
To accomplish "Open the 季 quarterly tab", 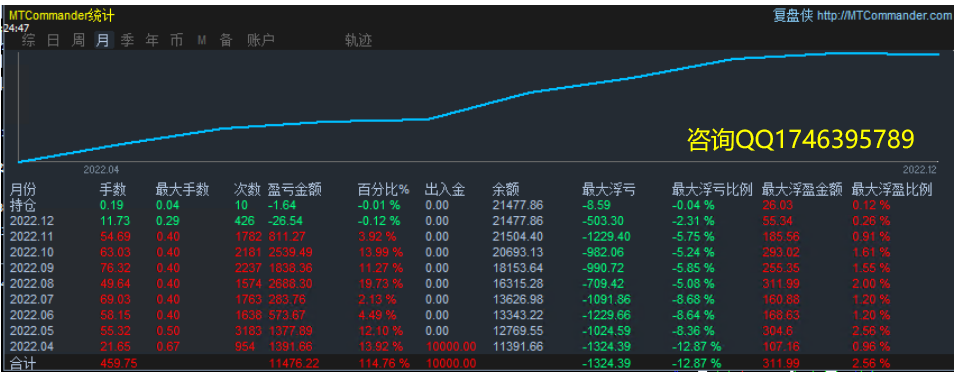I will 127,41.
